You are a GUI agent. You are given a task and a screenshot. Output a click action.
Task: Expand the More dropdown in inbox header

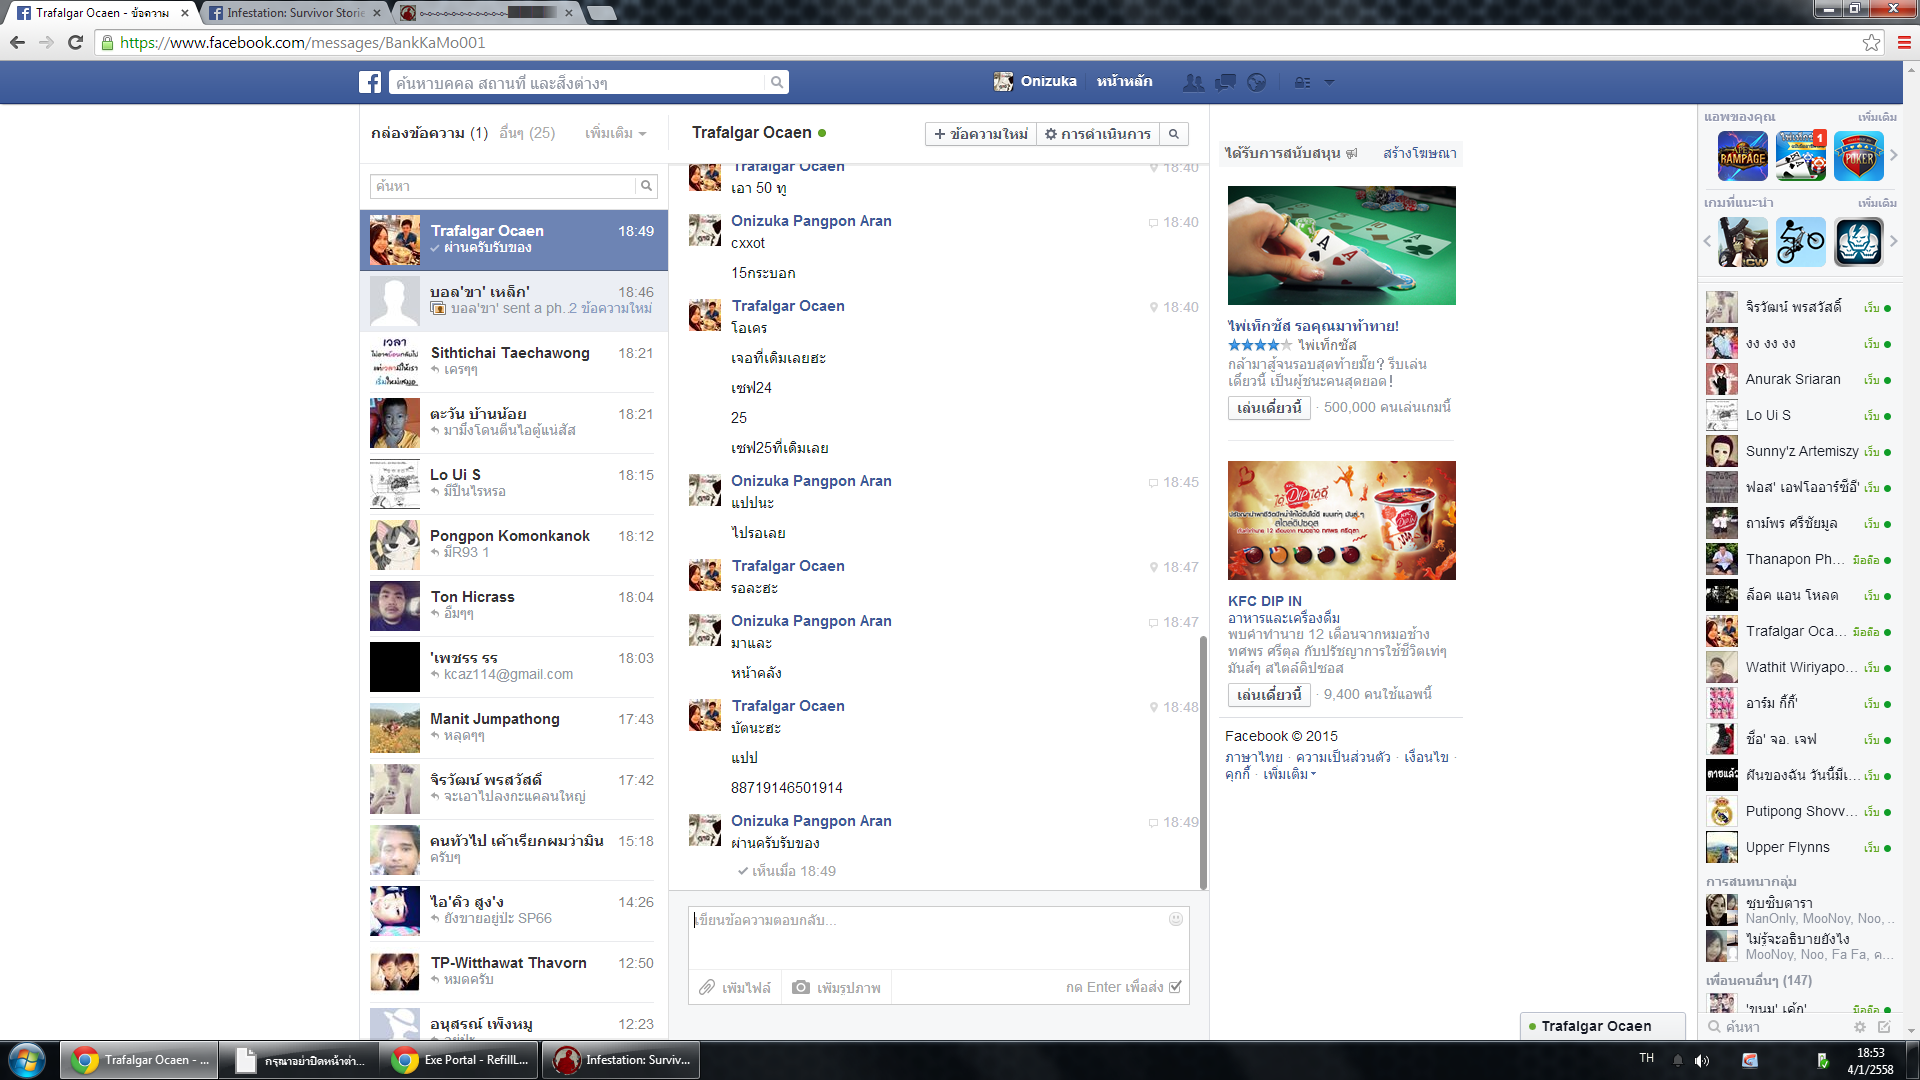615,133
